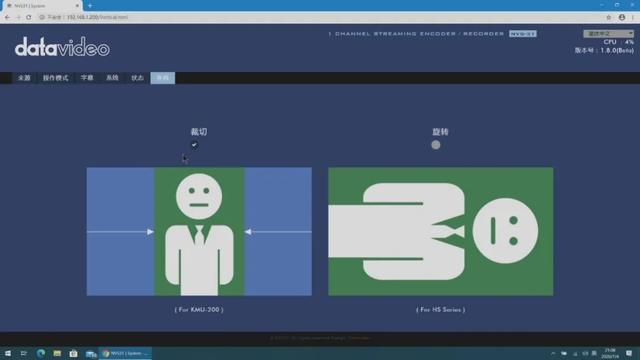Open the Windows Start menu
Image resolution: width=640 pixels, height=360 pixels.
pyautogui.click(x=8, y=353)
